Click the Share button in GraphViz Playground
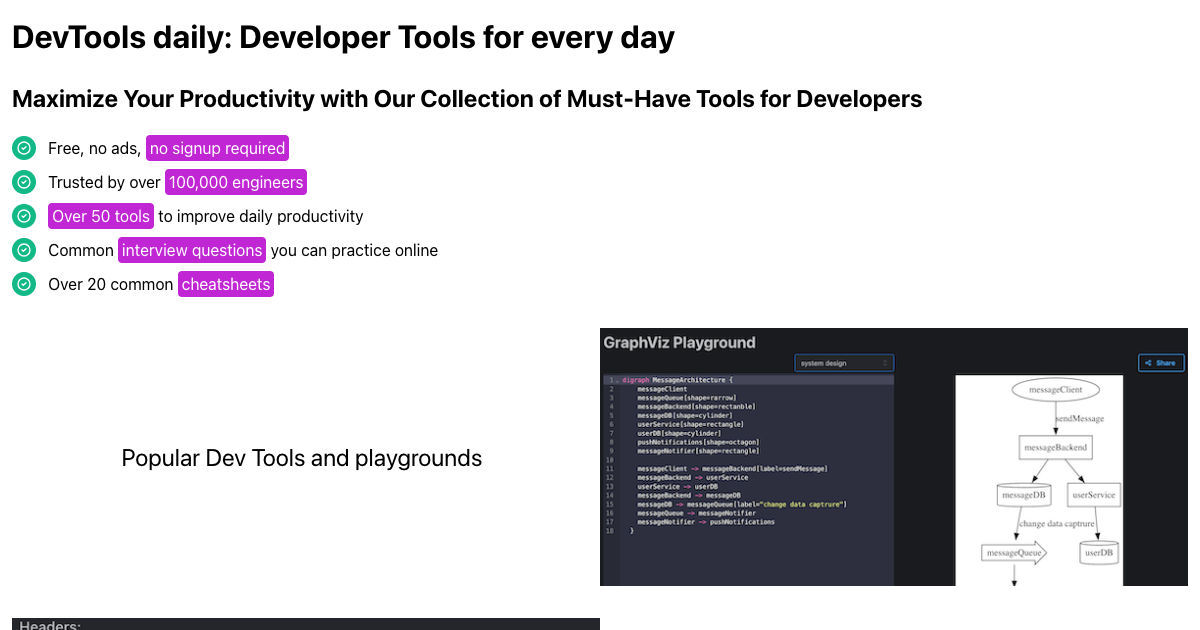1200x630 pixels. [1161, 363]
